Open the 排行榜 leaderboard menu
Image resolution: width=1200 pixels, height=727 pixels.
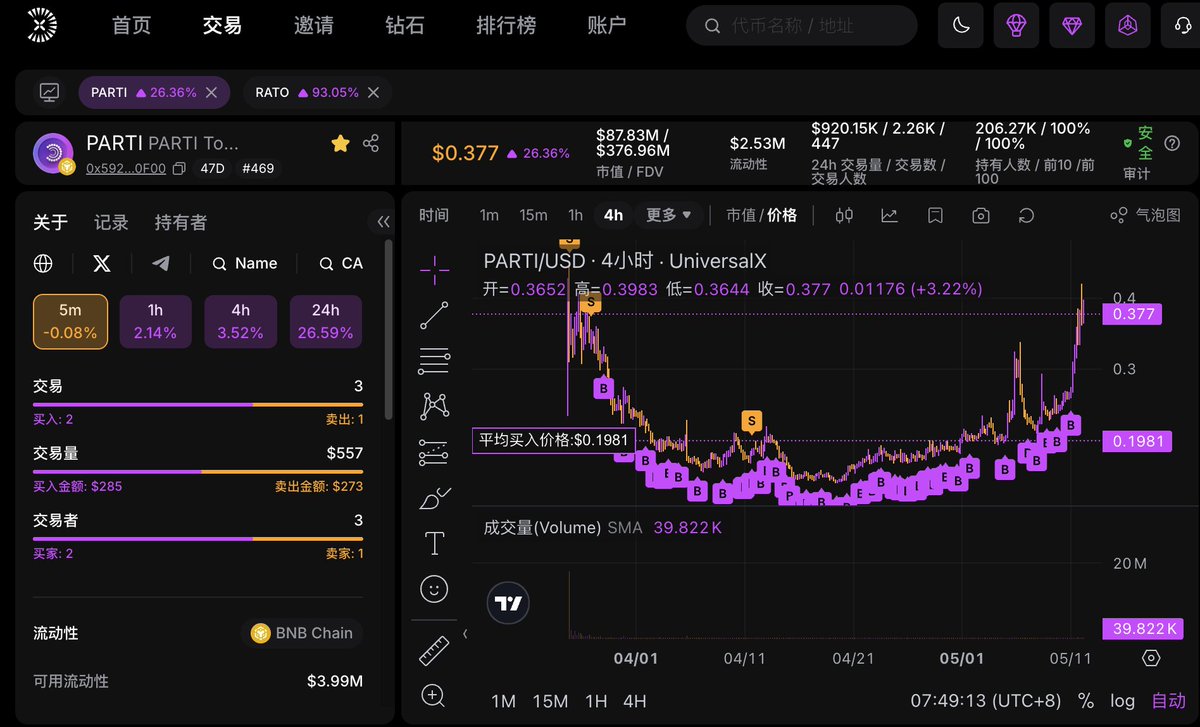(x=506, y=25)
